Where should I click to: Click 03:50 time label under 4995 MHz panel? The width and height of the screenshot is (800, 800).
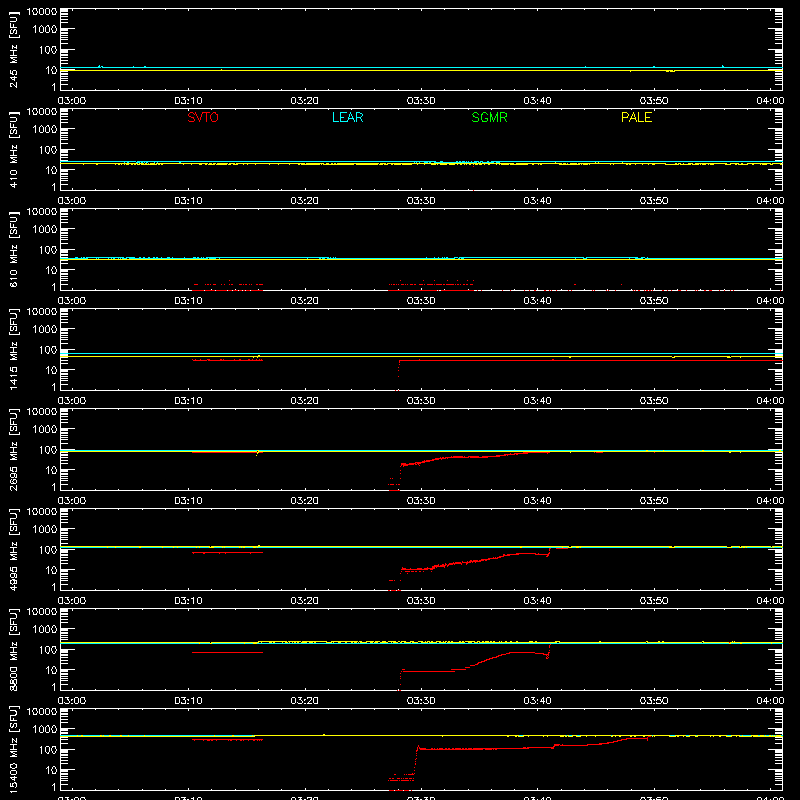pyautogui.click(x=654, y=601)
